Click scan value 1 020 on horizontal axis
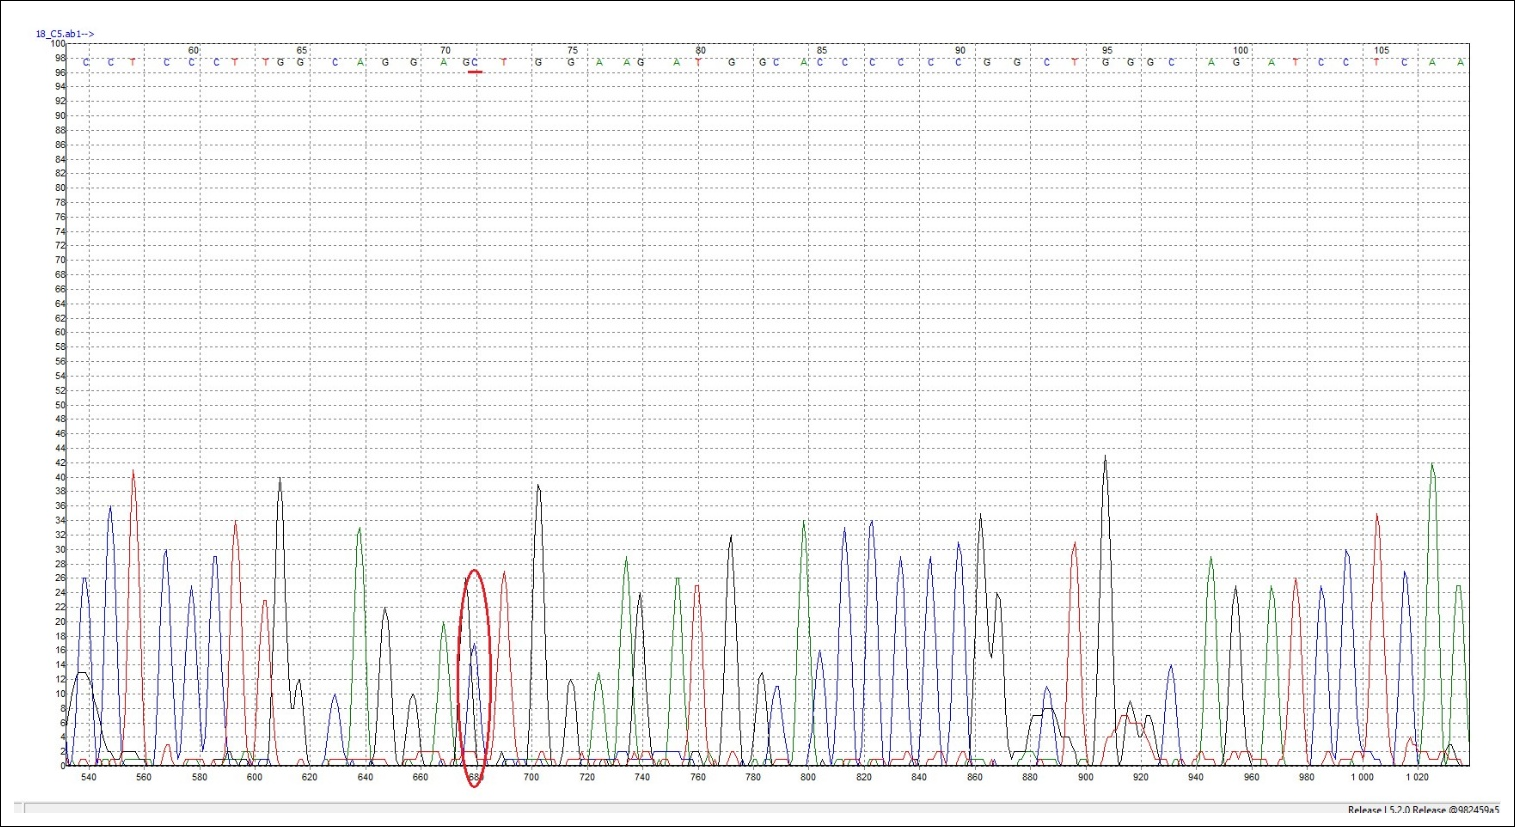The image size is (1515, 827). click(1417, 777)
